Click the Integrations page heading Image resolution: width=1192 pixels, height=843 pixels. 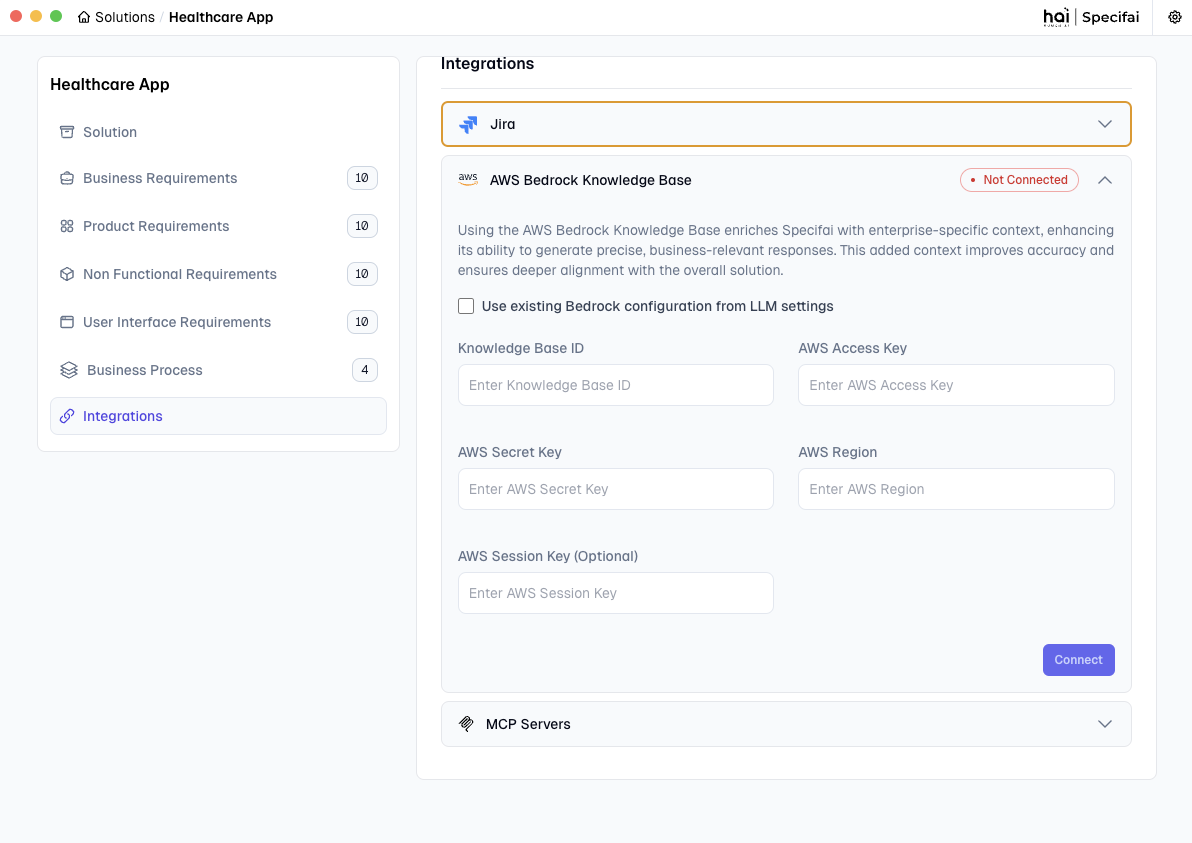487,64
